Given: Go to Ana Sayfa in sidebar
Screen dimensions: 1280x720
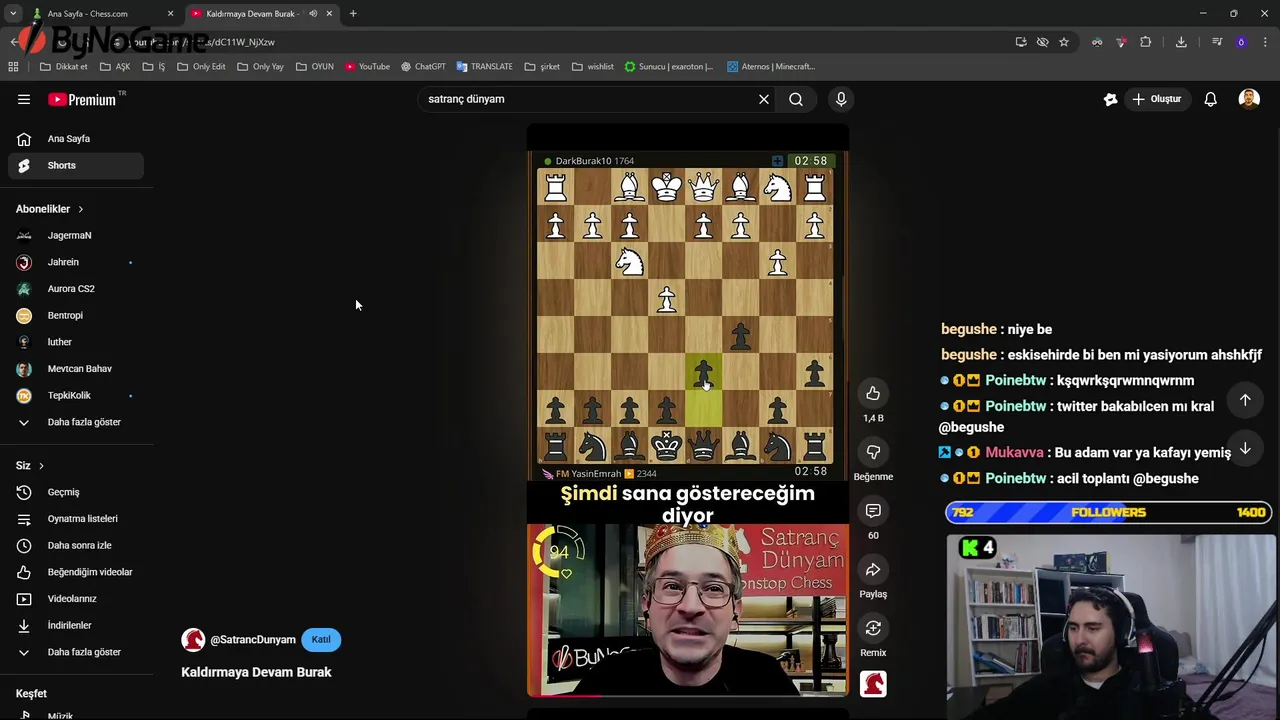Looking at the screenshot, I should (76, 139).
